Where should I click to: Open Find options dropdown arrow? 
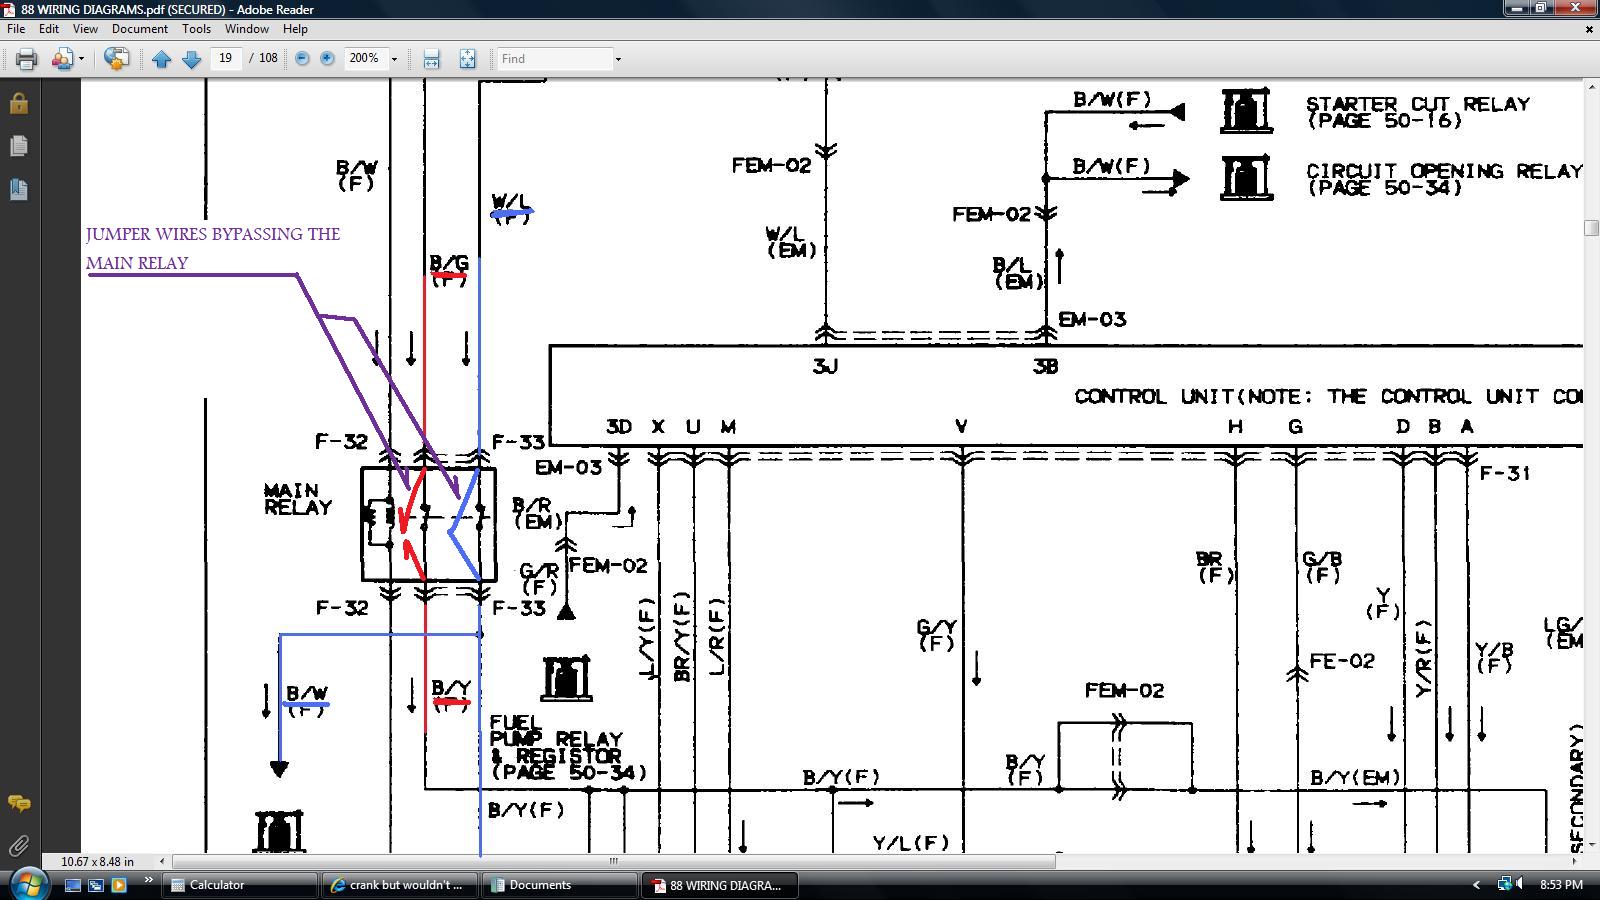(618, 59)
